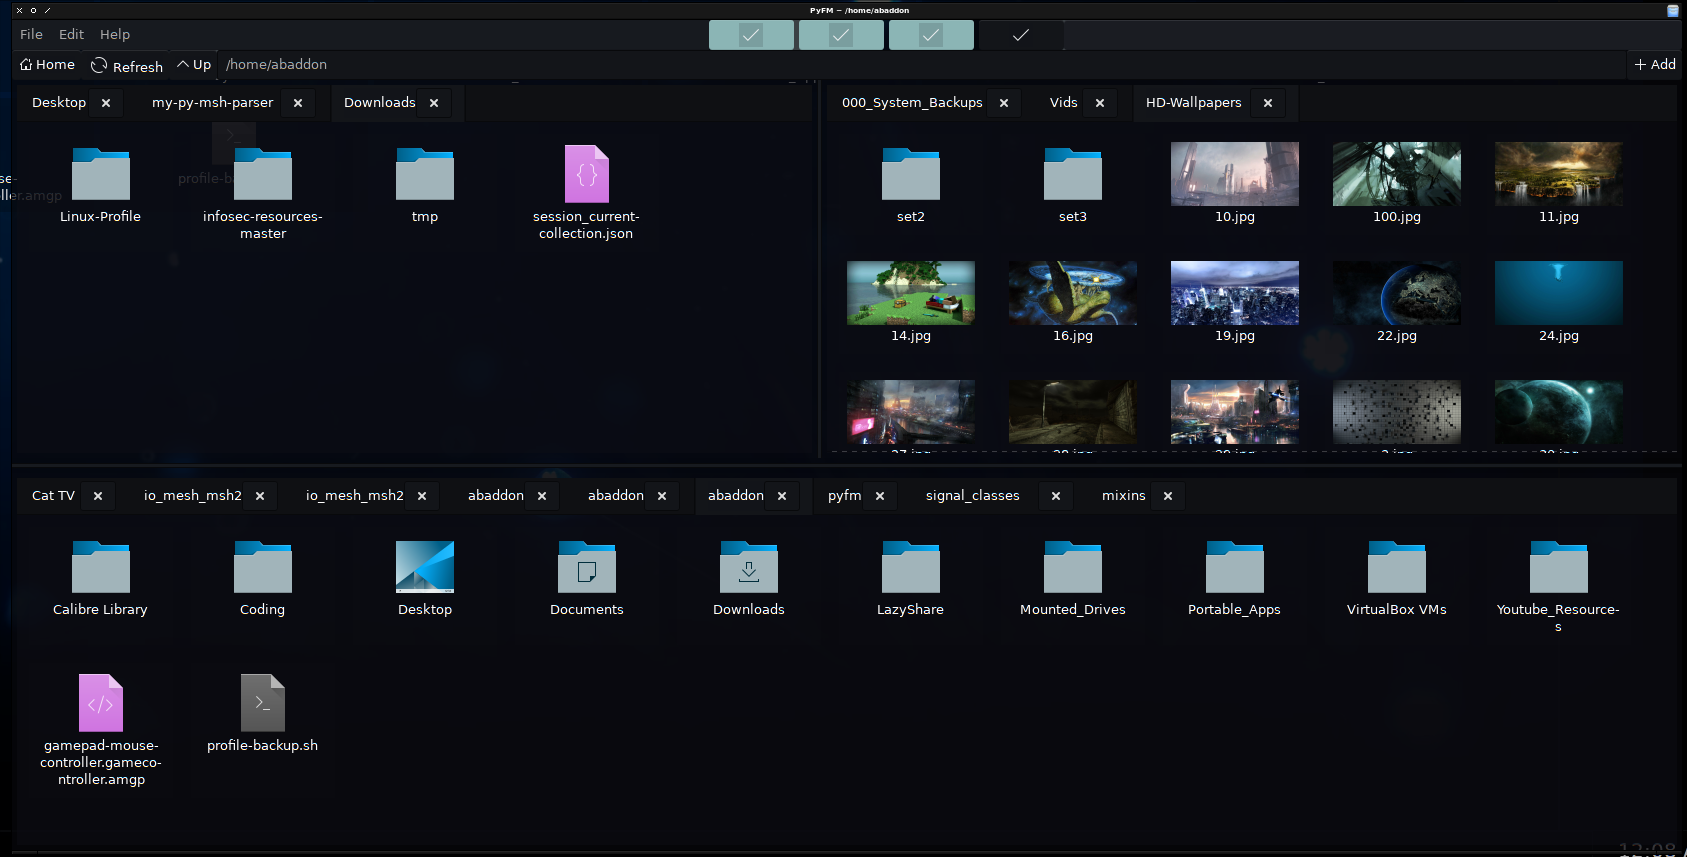The height and width of the screenshot is (857, 1687).
Task: Switch to the mixins tab
Action: (x=1124, y=495)
